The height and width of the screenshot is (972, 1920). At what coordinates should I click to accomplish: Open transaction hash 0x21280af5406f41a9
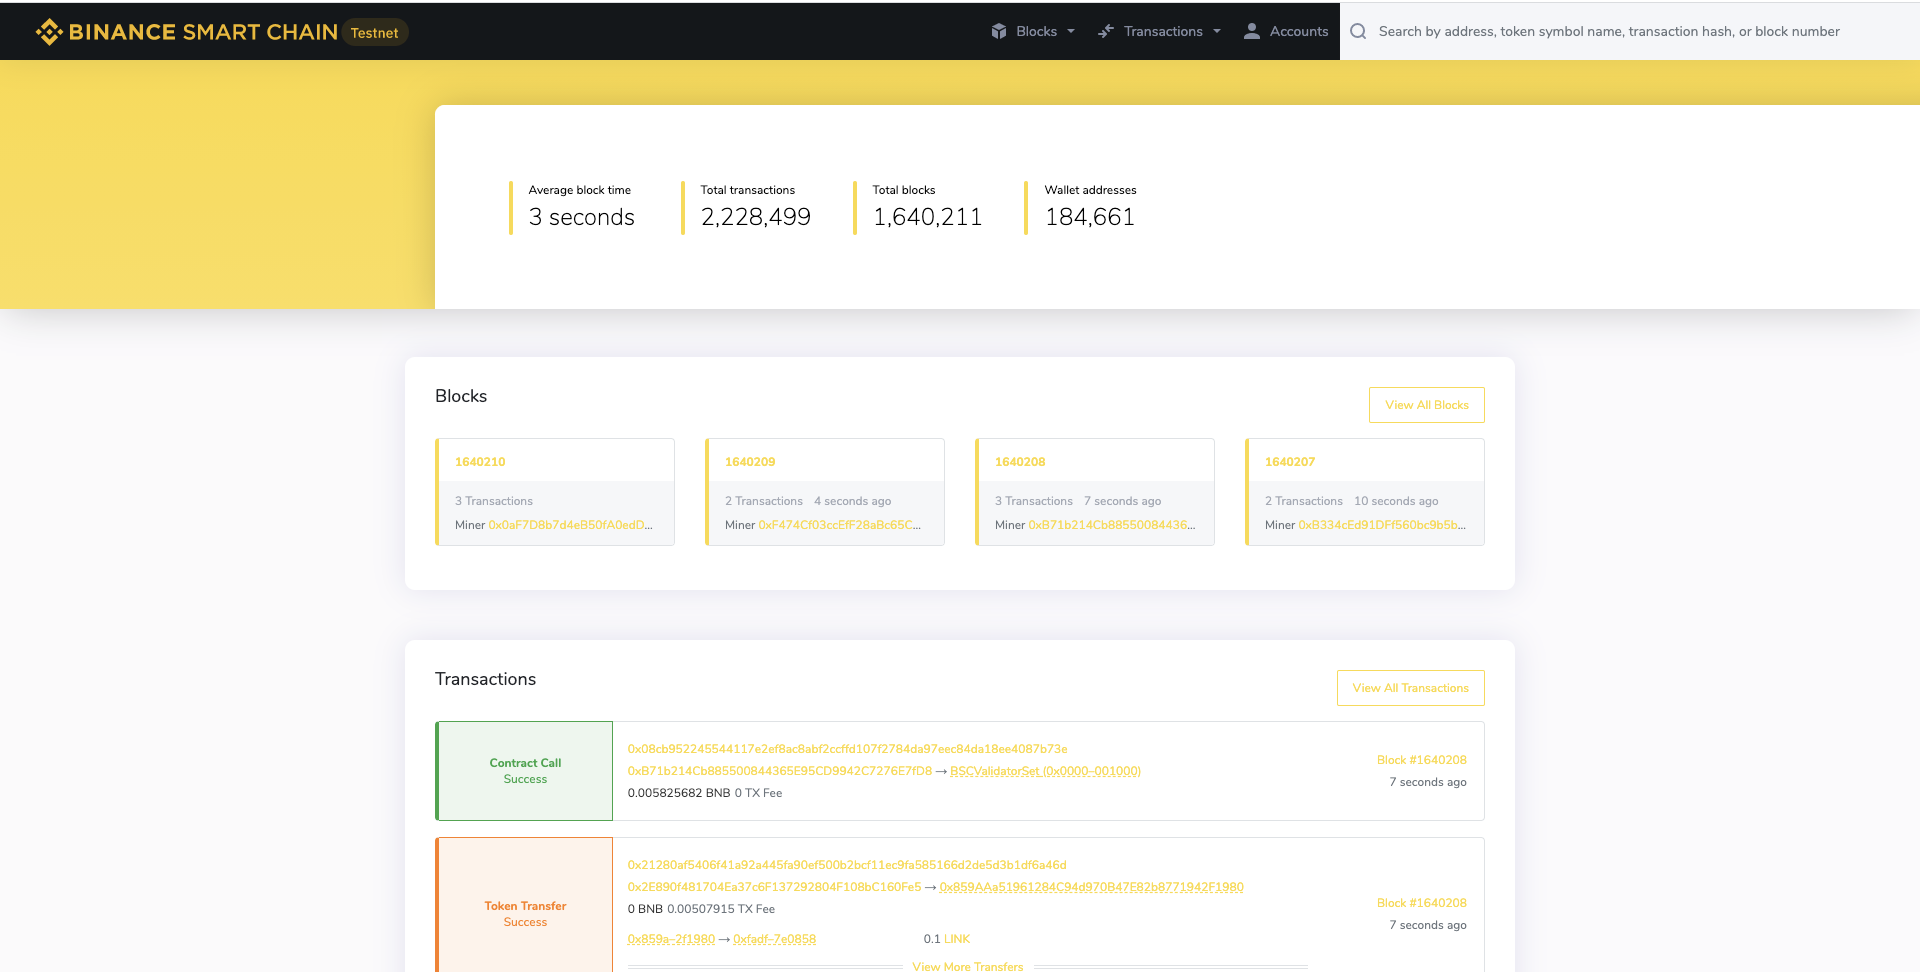847,865
